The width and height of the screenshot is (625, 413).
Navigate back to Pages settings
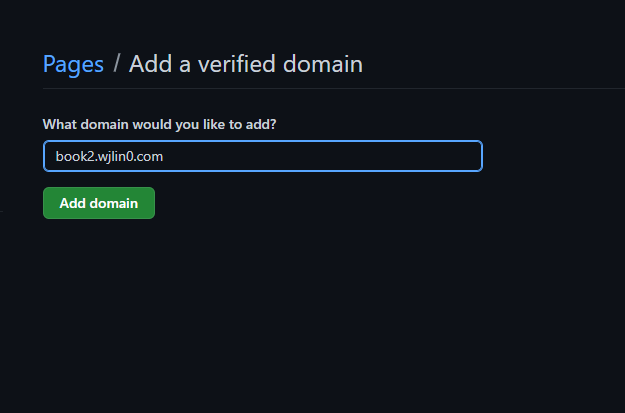(73, 65)
